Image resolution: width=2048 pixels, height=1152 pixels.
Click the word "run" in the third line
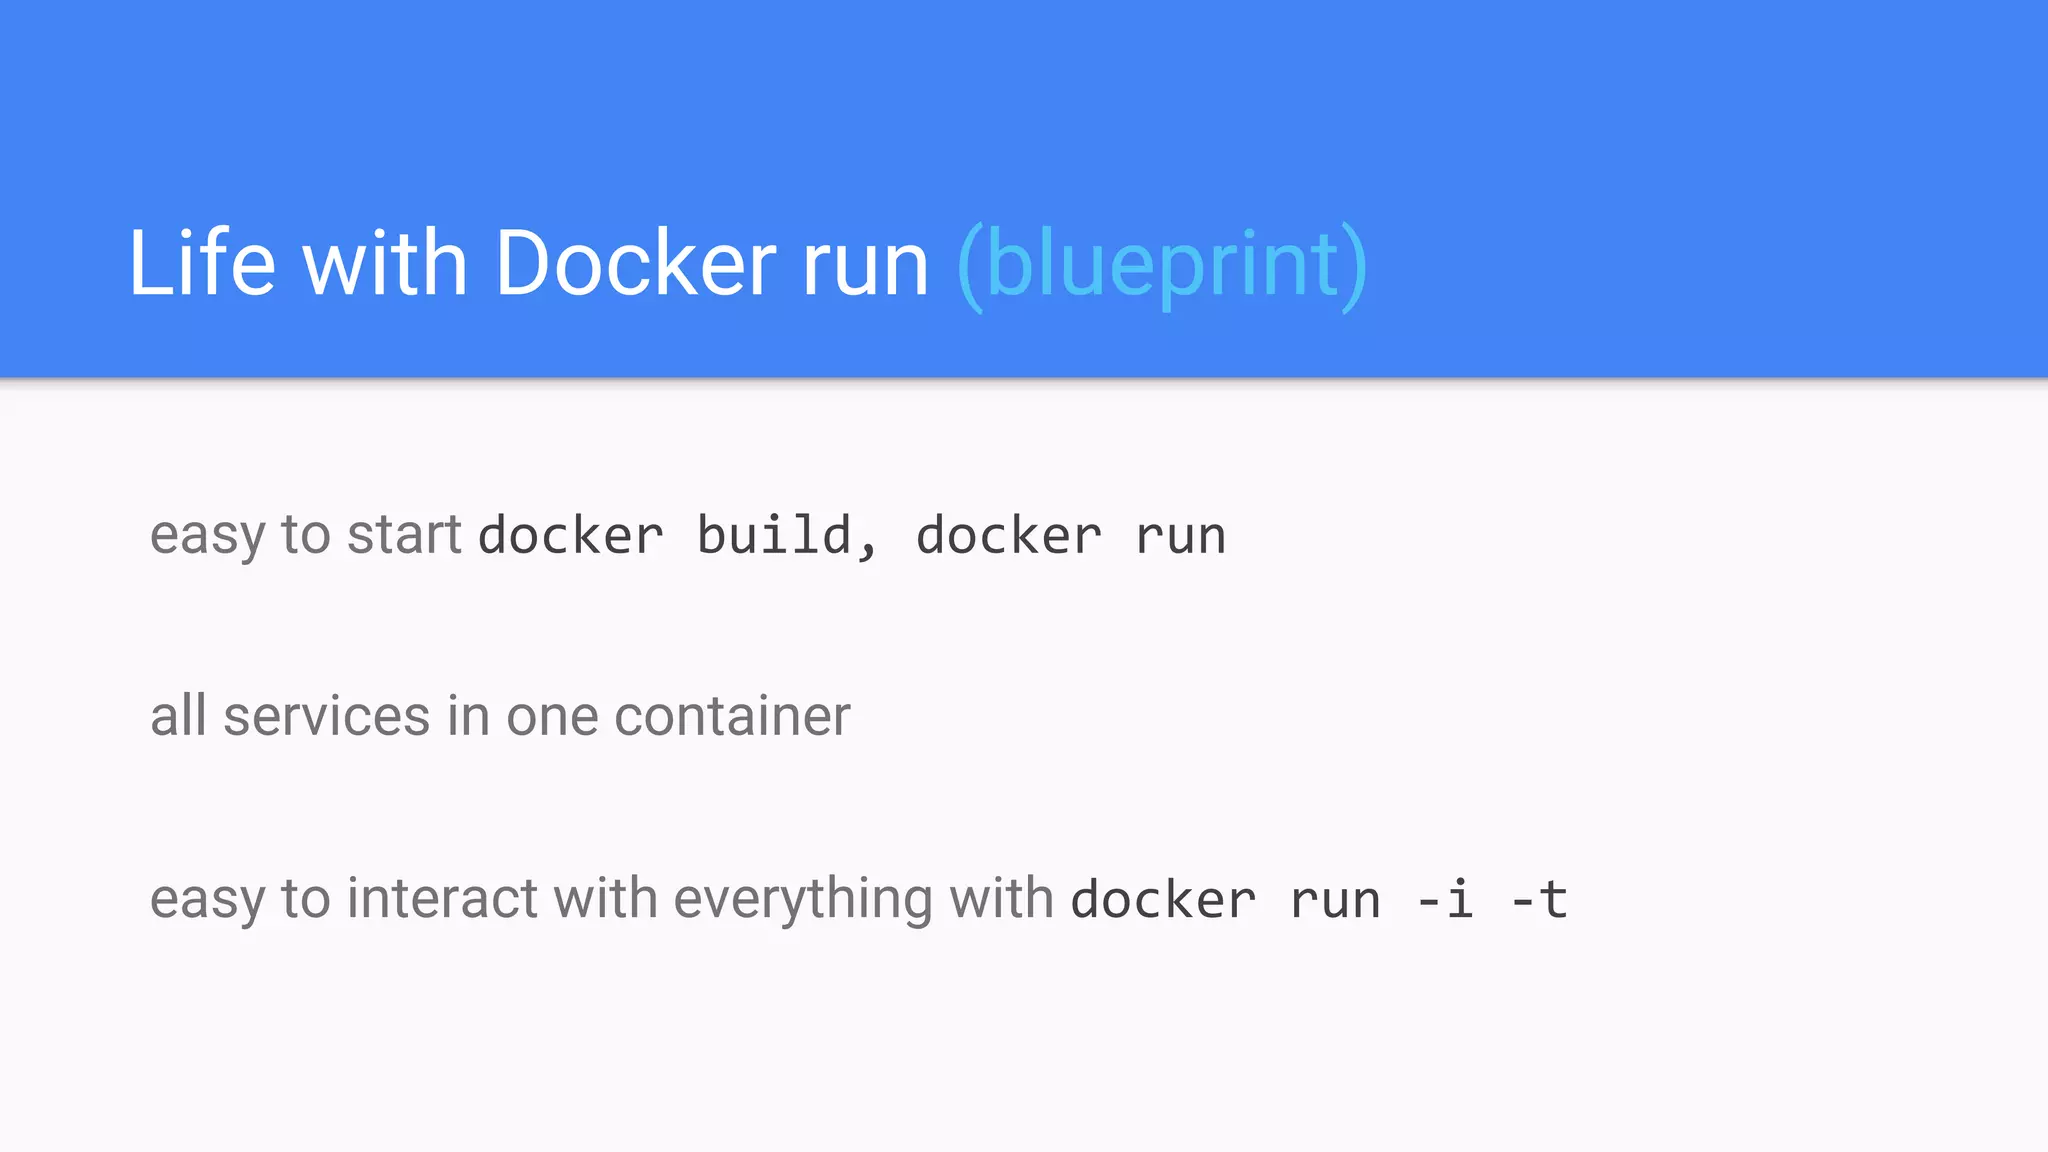click(1335, 899)
